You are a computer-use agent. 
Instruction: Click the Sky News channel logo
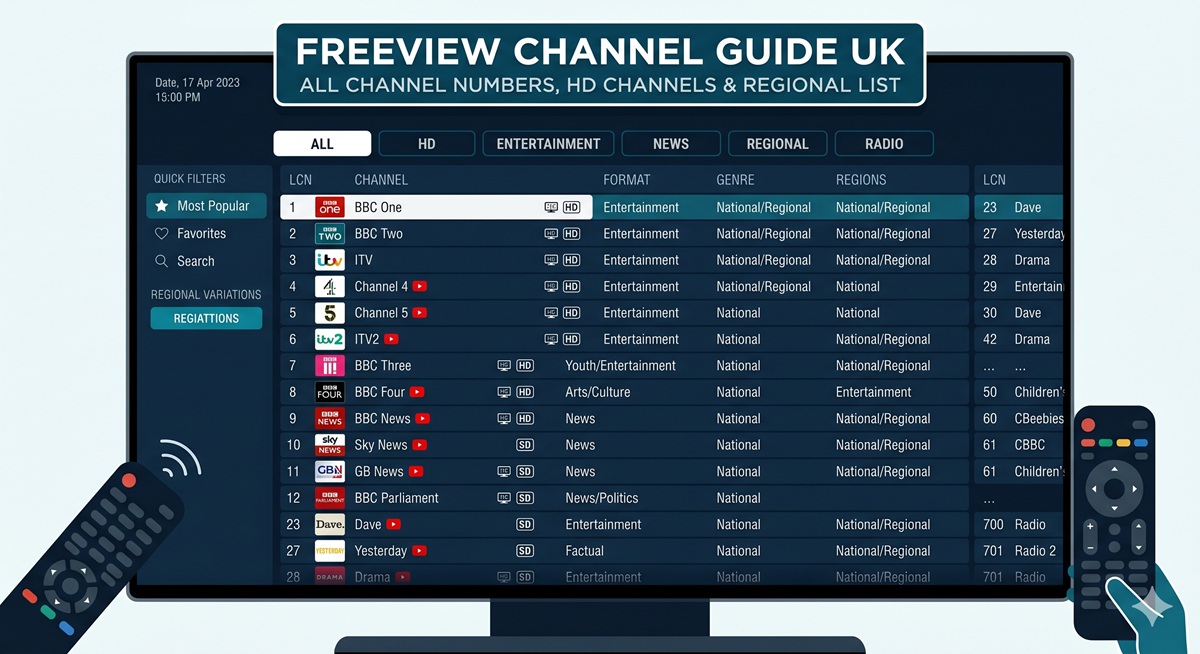(330, 445)
